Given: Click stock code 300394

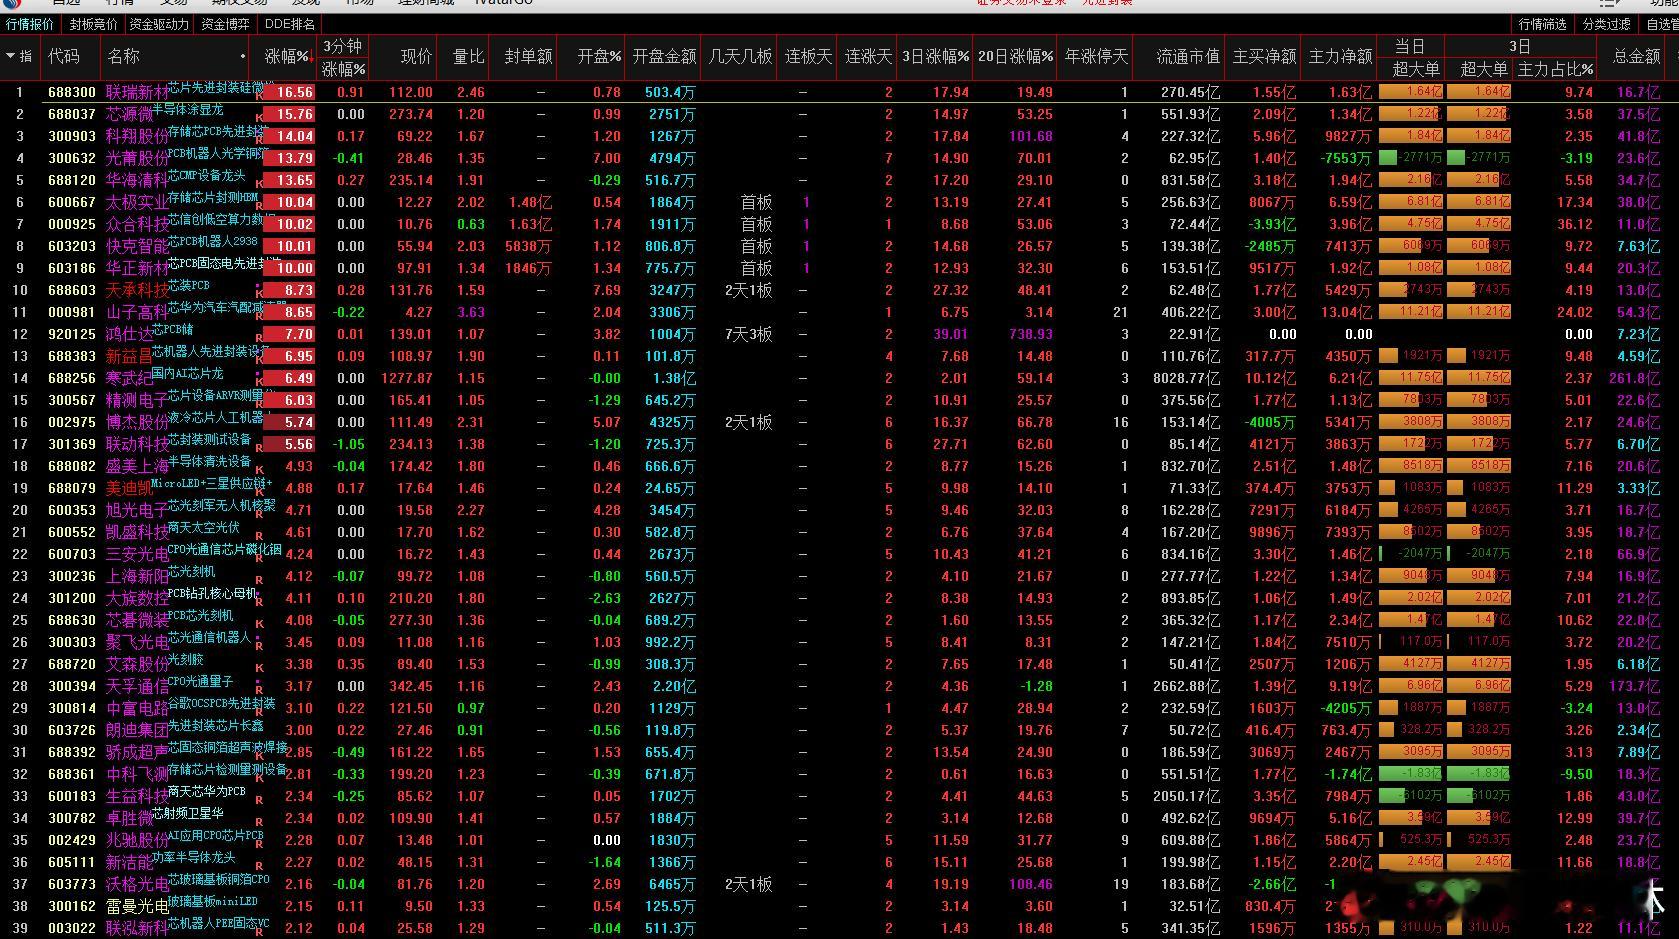Looking at the screenshot, I should pos(72,686).
